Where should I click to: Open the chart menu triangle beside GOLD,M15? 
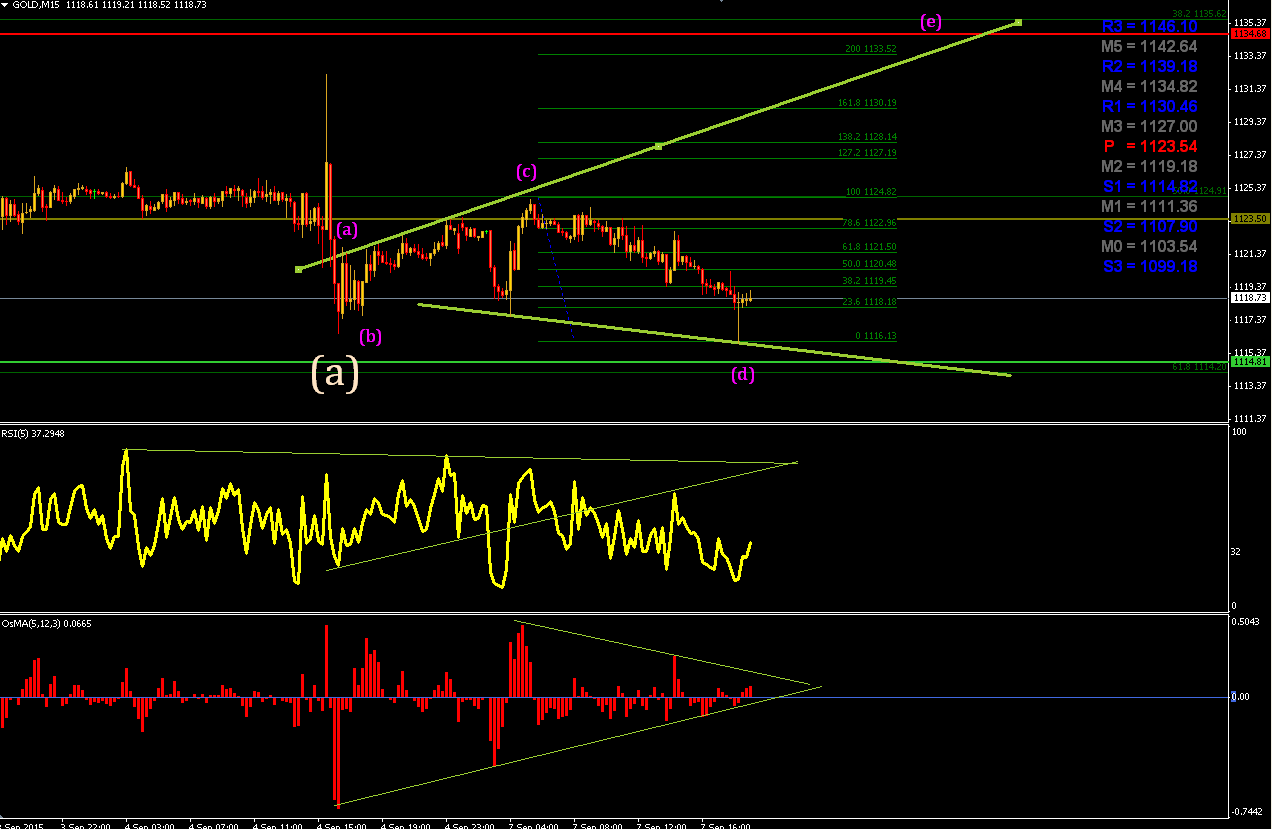7,6
